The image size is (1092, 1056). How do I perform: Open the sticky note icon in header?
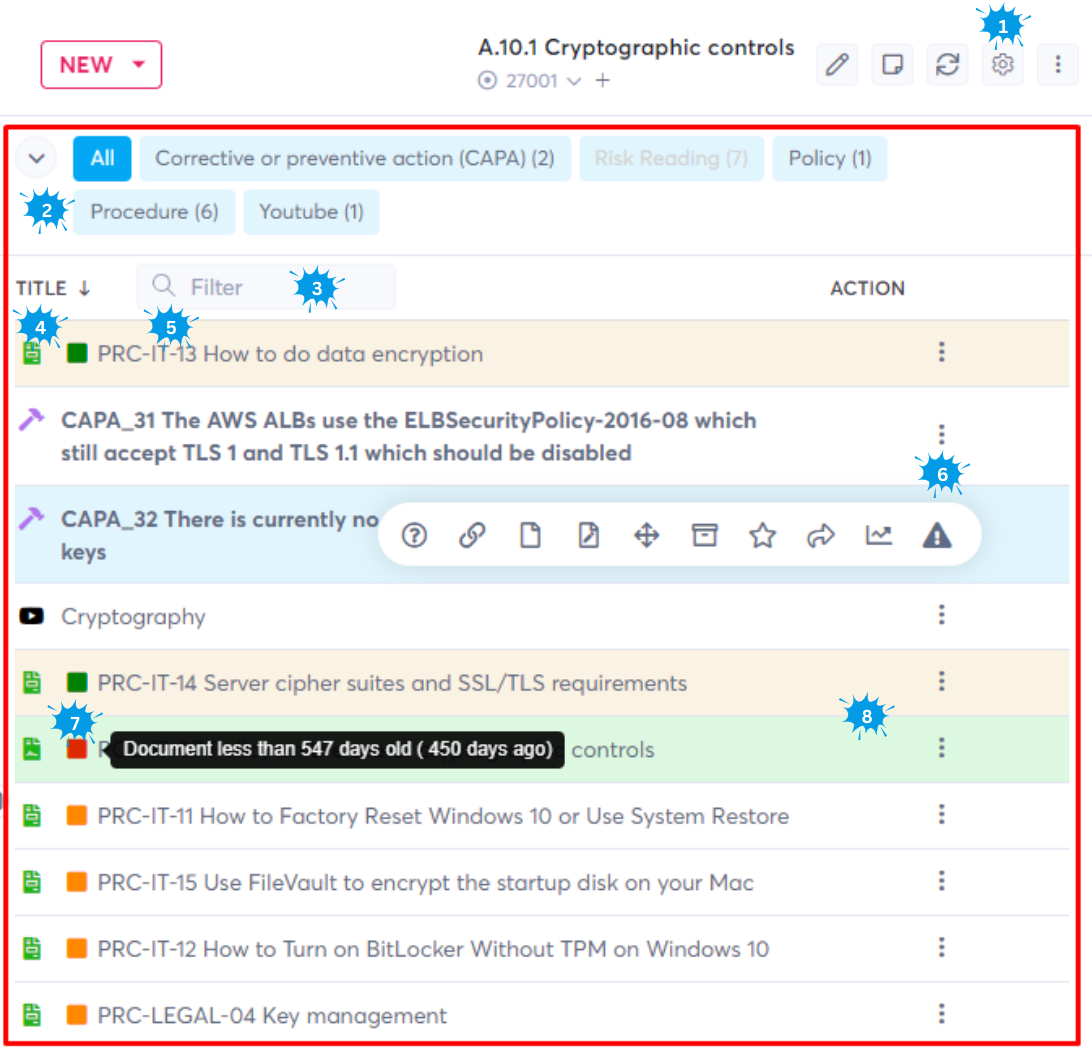892,65
